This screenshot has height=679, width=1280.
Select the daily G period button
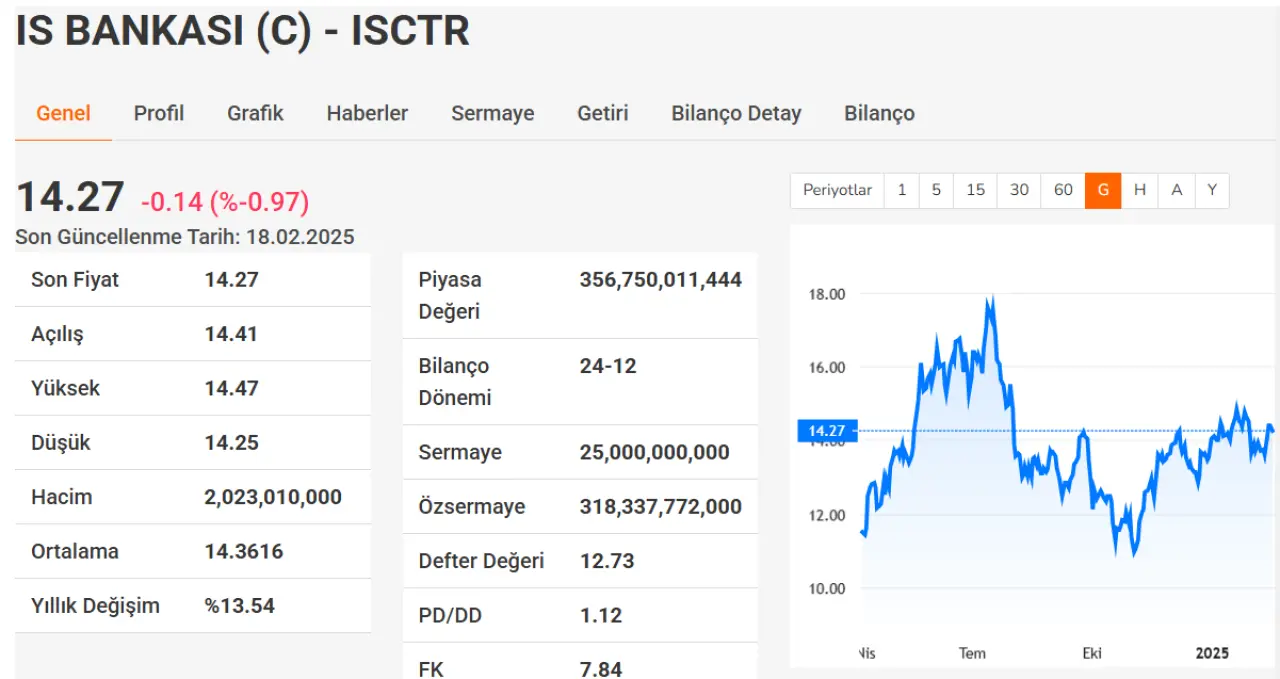(x=1103, y=190)
